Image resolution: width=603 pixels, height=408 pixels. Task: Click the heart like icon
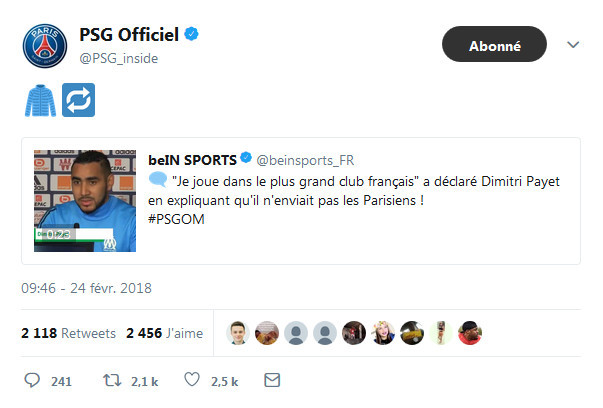point(191,381)
